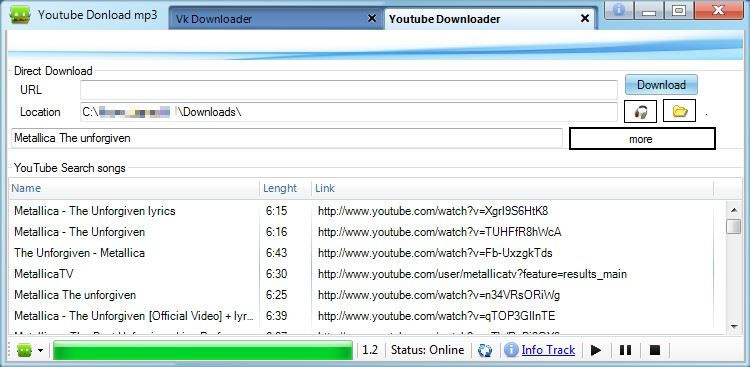Image resolution: width=750 pixels, height=367 pixels.
Task: Click the results scrollbar down arrow
Action: point(733,326)
